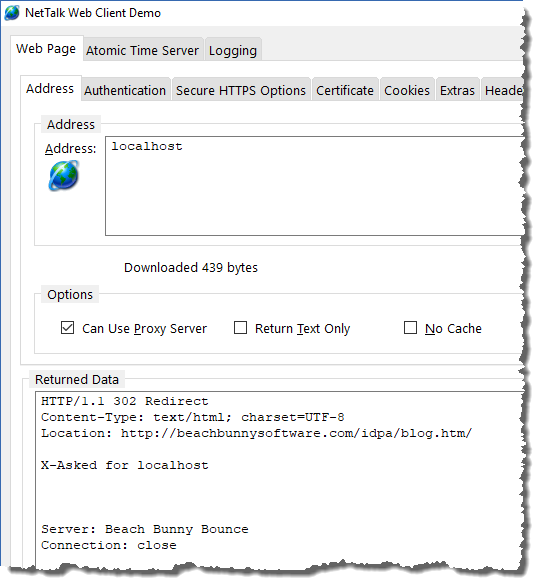Switch to Secure HTTPS Options tab
This screenshot has width=541, height=585.
tap(241, 90)
